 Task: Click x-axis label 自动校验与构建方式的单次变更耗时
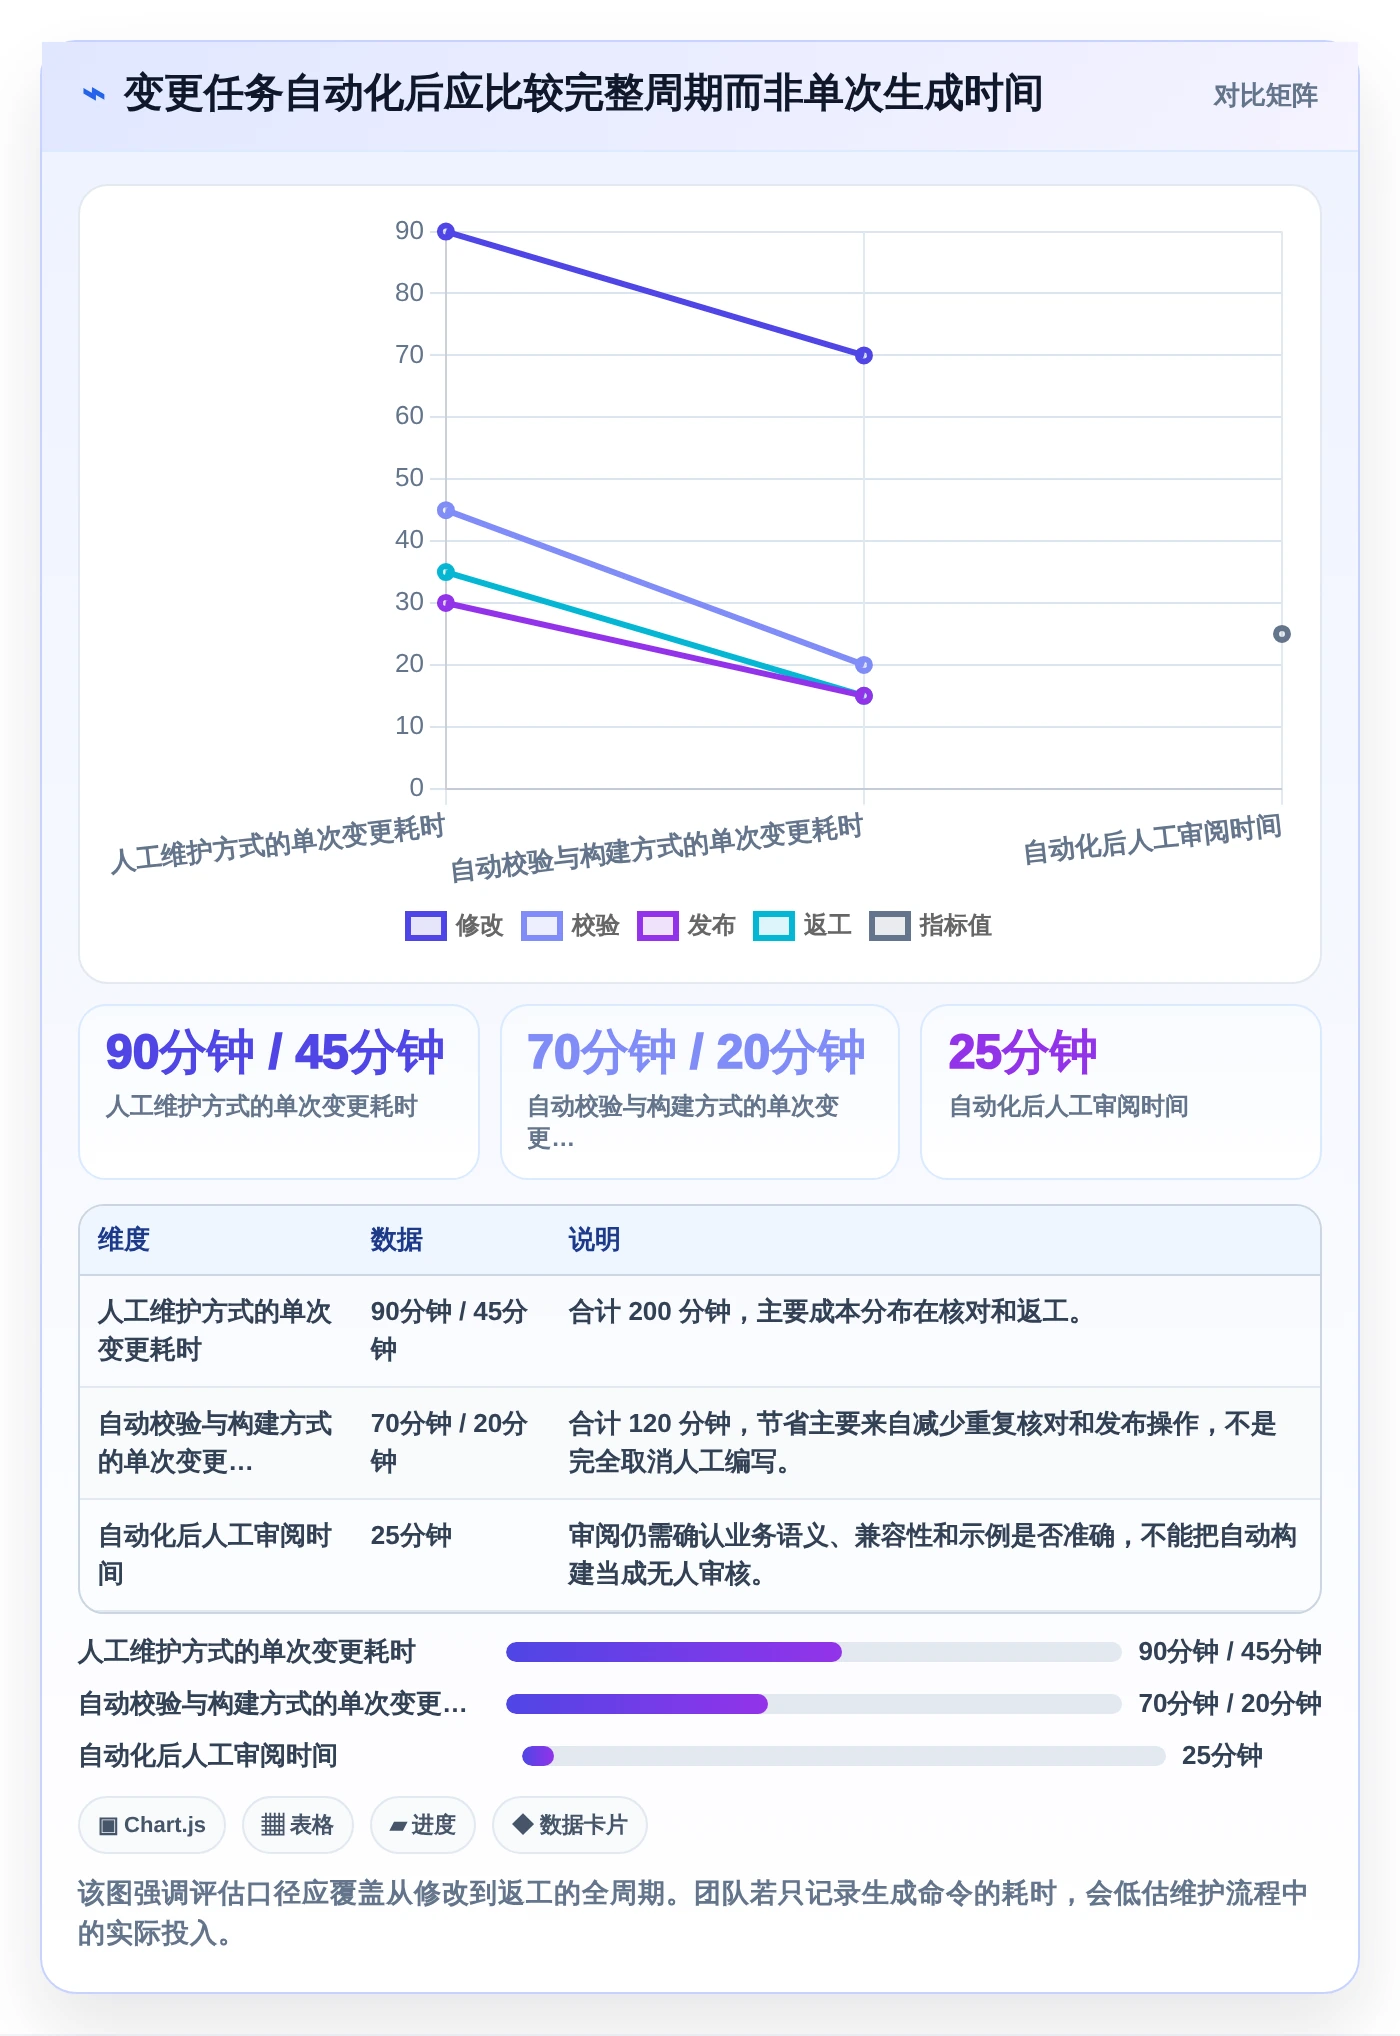point(656,849)
